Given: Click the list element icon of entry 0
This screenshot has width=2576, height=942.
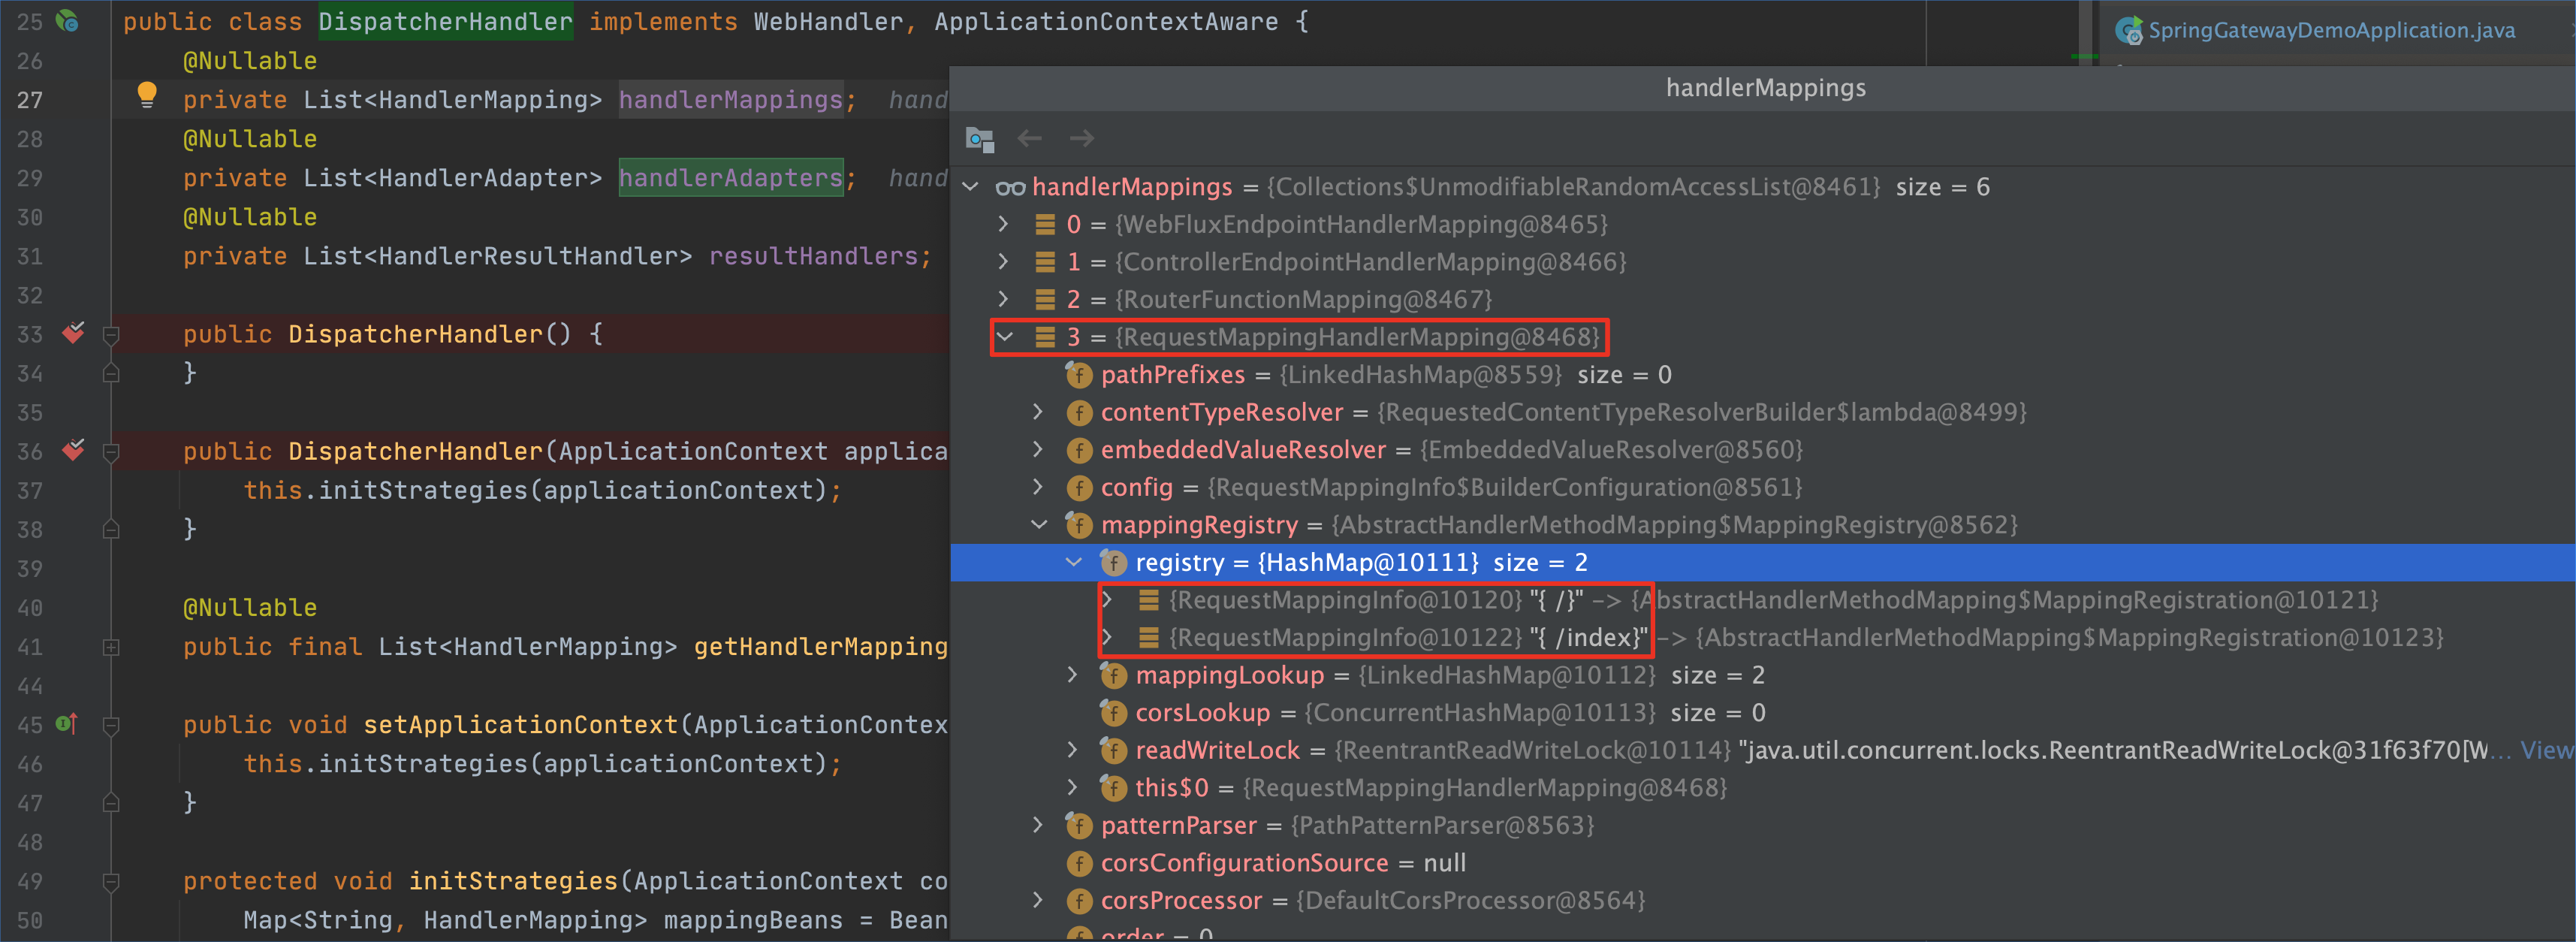Looking at the screenshot, I should [1045, 224].
